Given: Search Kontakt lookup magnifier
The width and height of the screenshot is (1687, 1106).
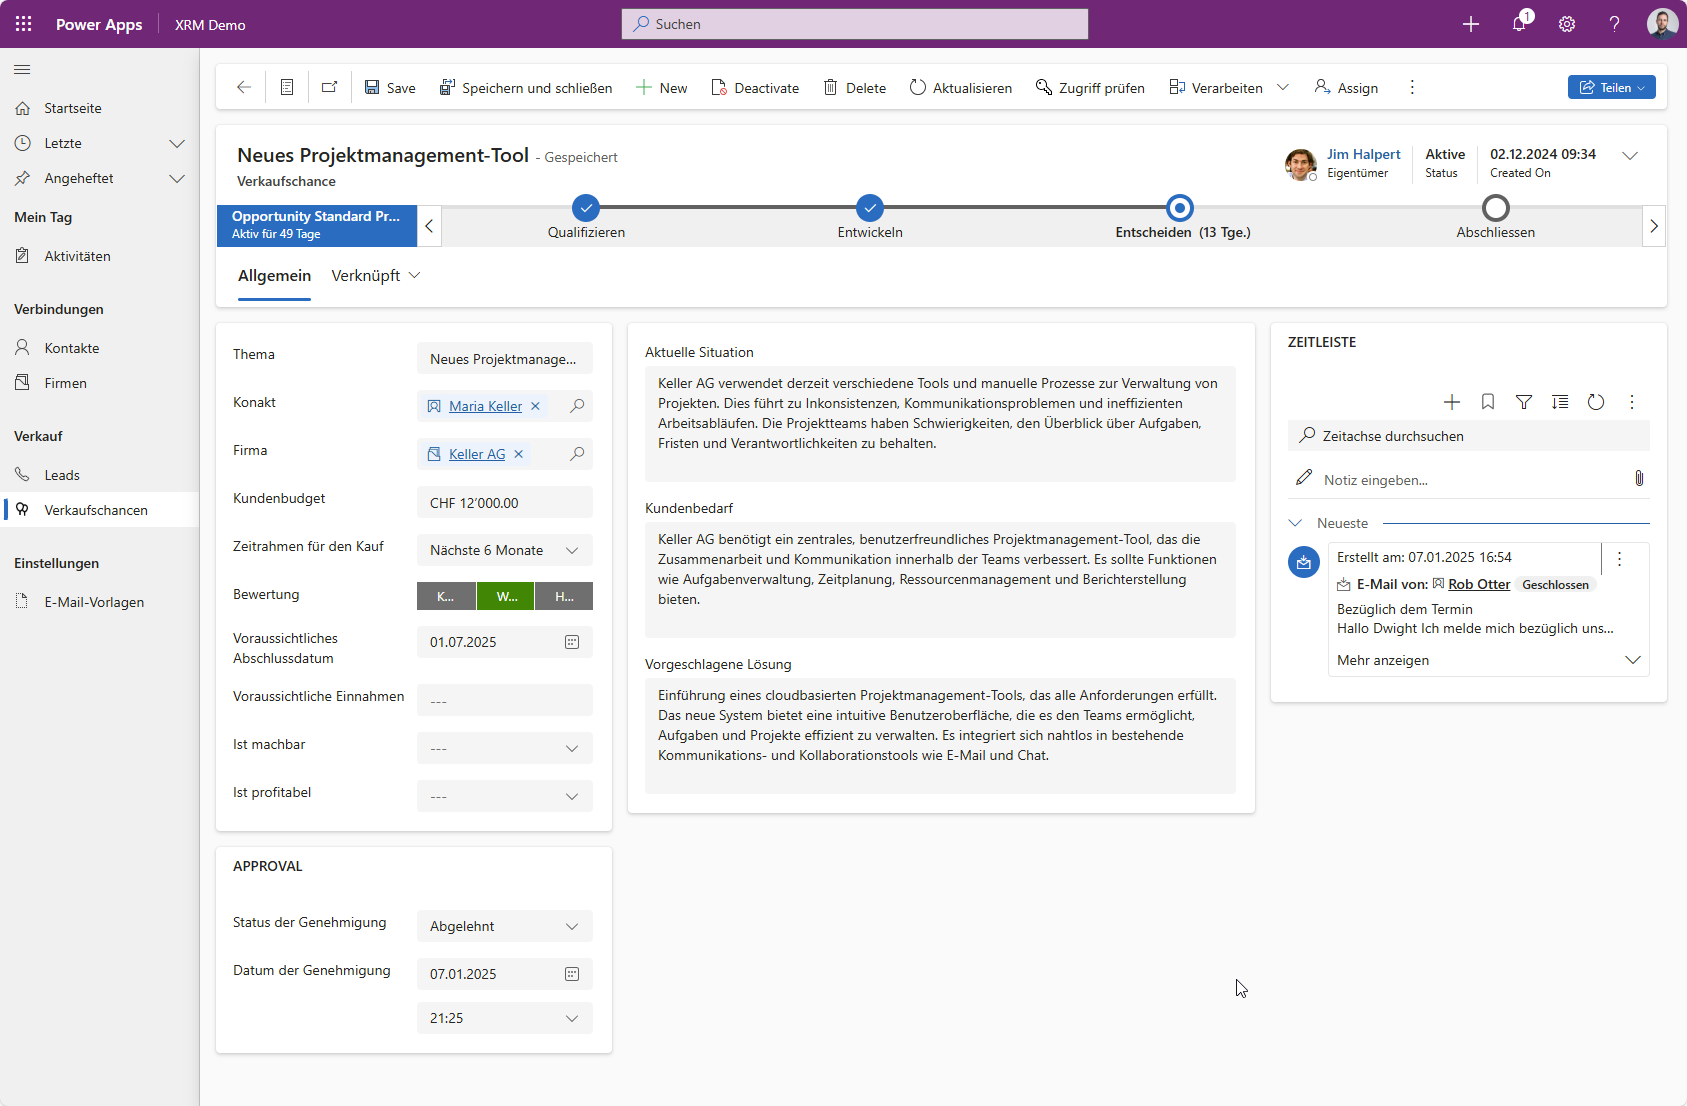Looking at the screenshot, I should (x=577, y=406).
